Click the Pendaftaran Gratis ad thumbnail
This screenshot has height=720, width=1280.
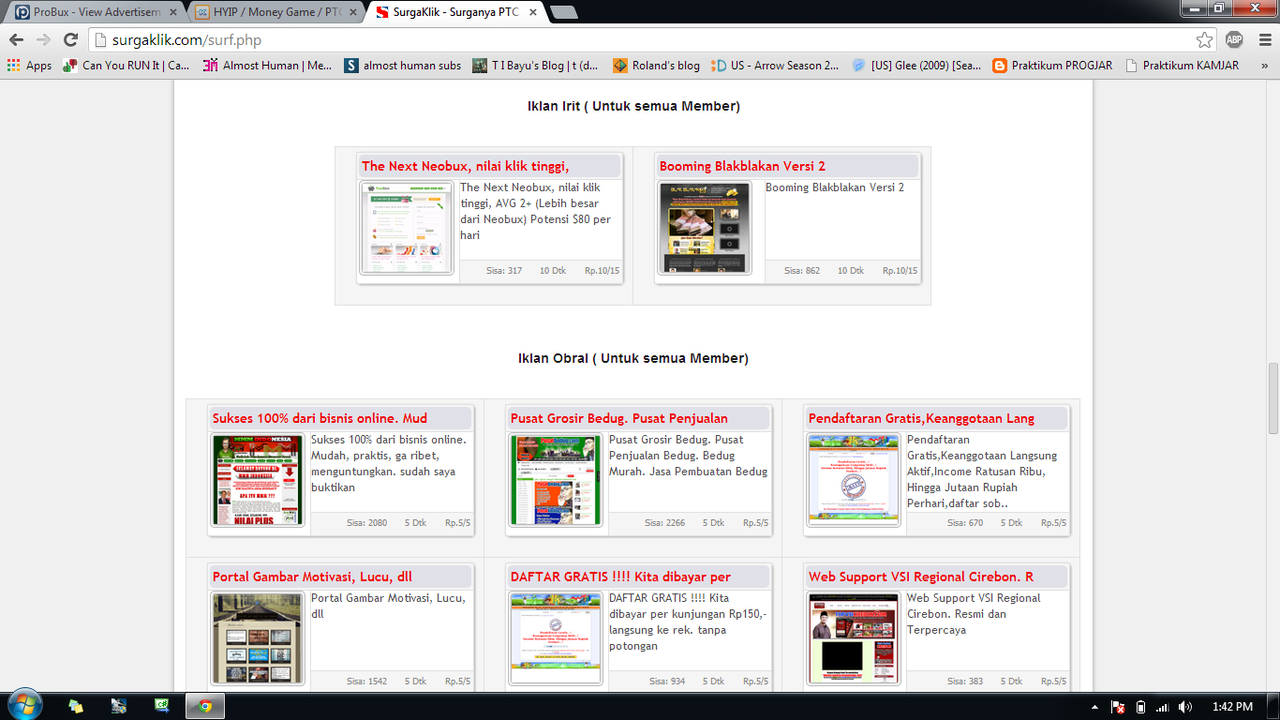[854, 480]
